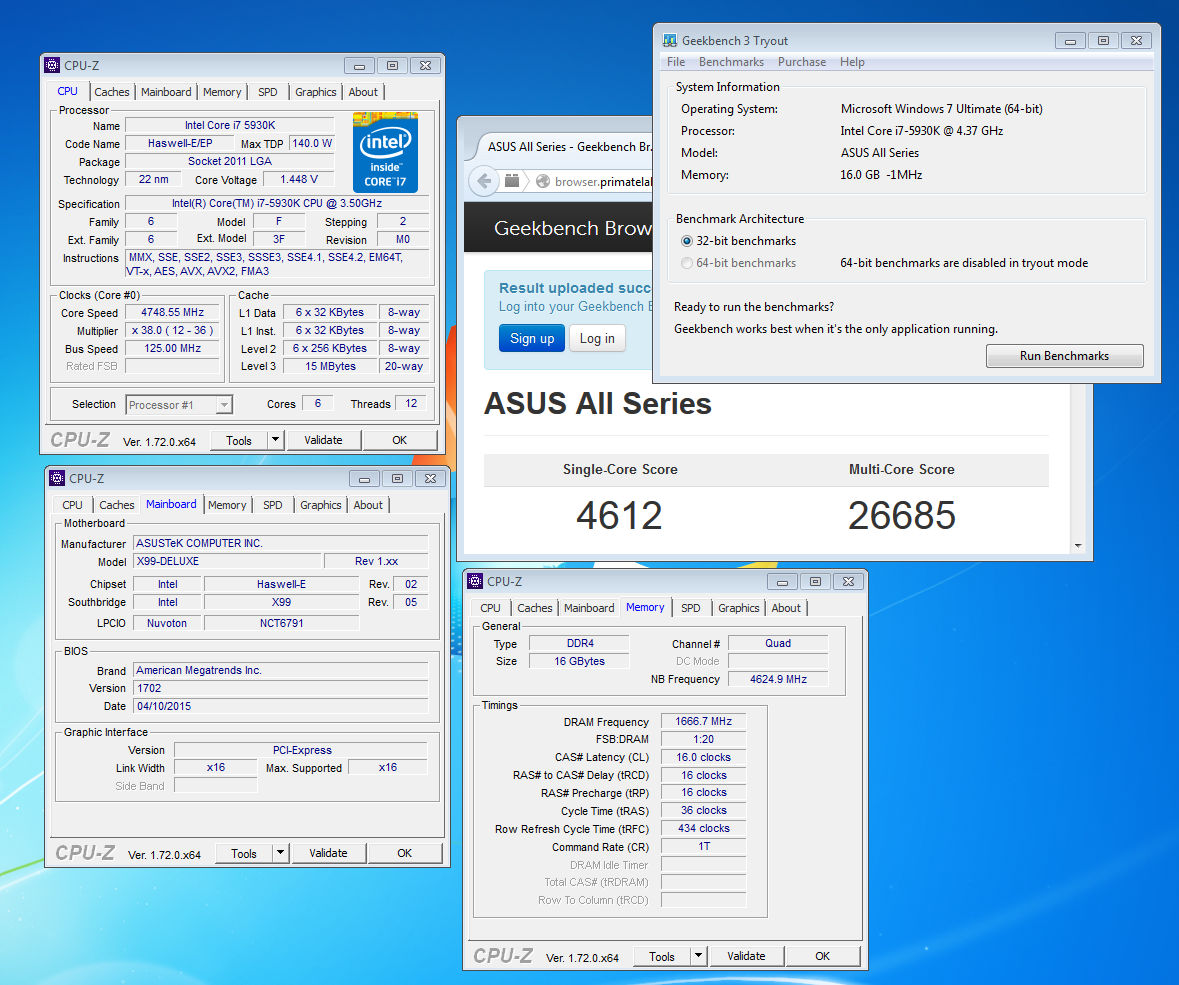Viewport: 1179px width, 985px height.
Task: Click CPU-Z app icon in Memory window title
Action: click(x=475, y=581)
